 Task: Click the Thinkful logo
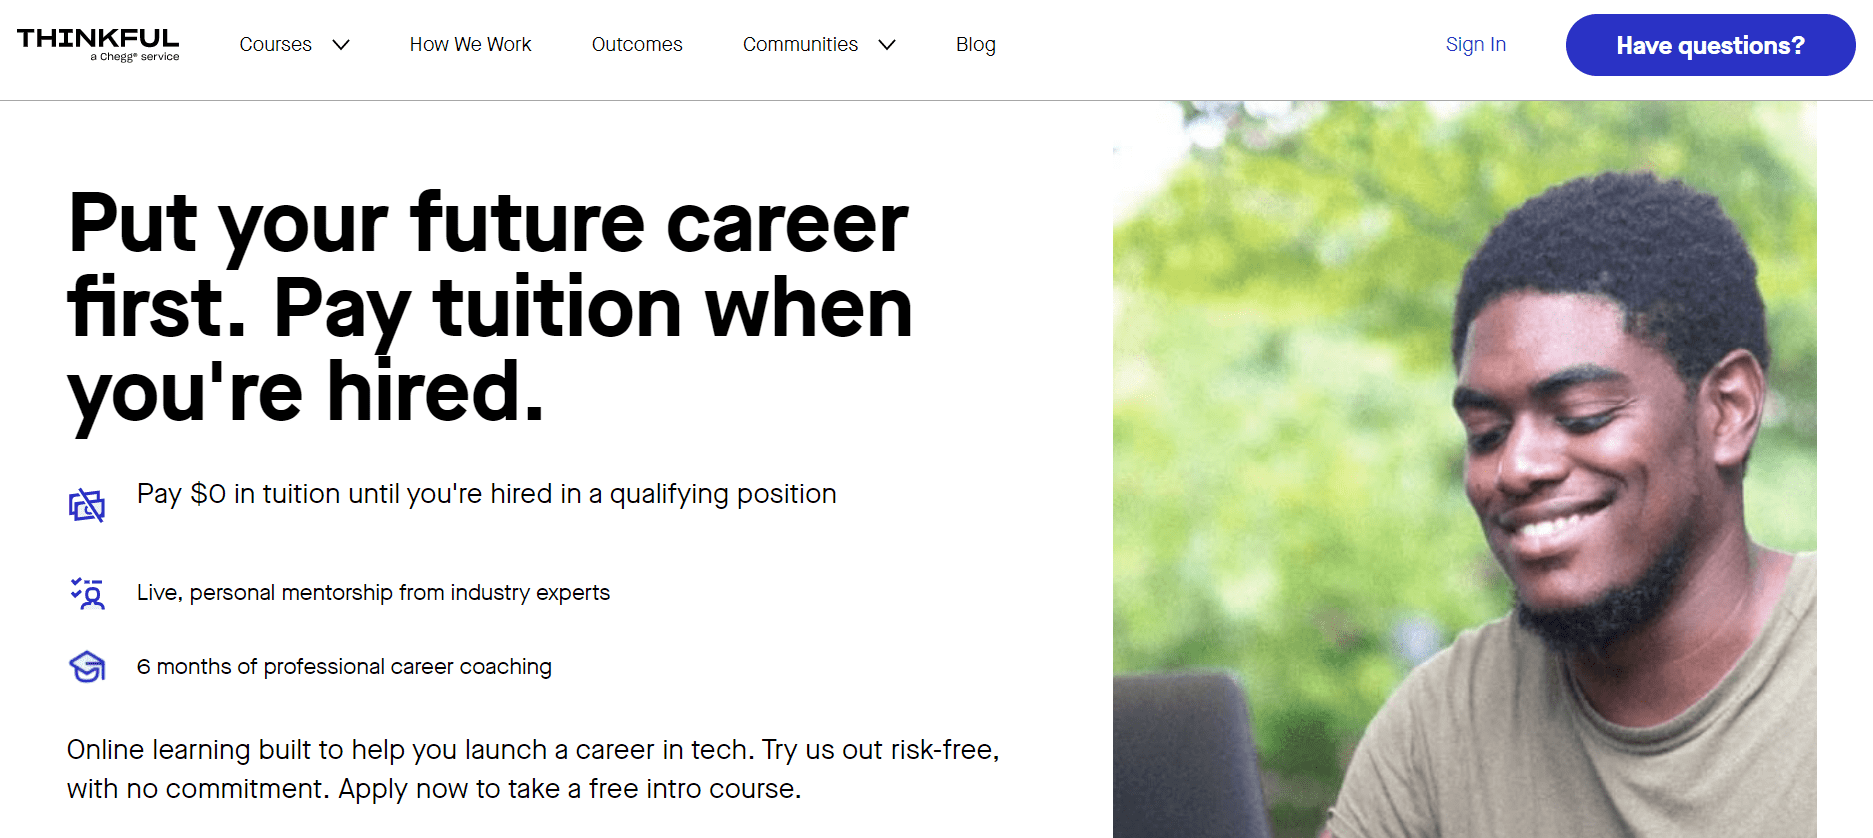[98, 45]
